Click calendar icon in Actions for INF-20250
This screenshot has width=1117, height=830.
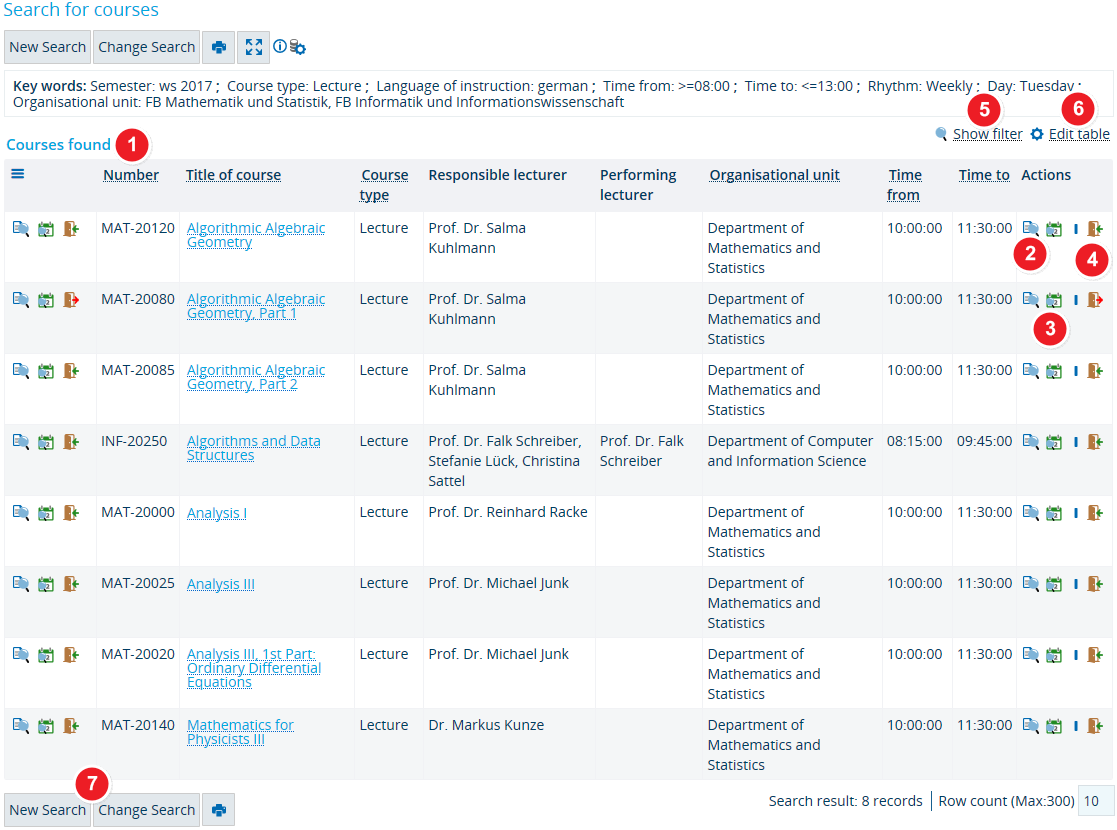(1054, 442)
